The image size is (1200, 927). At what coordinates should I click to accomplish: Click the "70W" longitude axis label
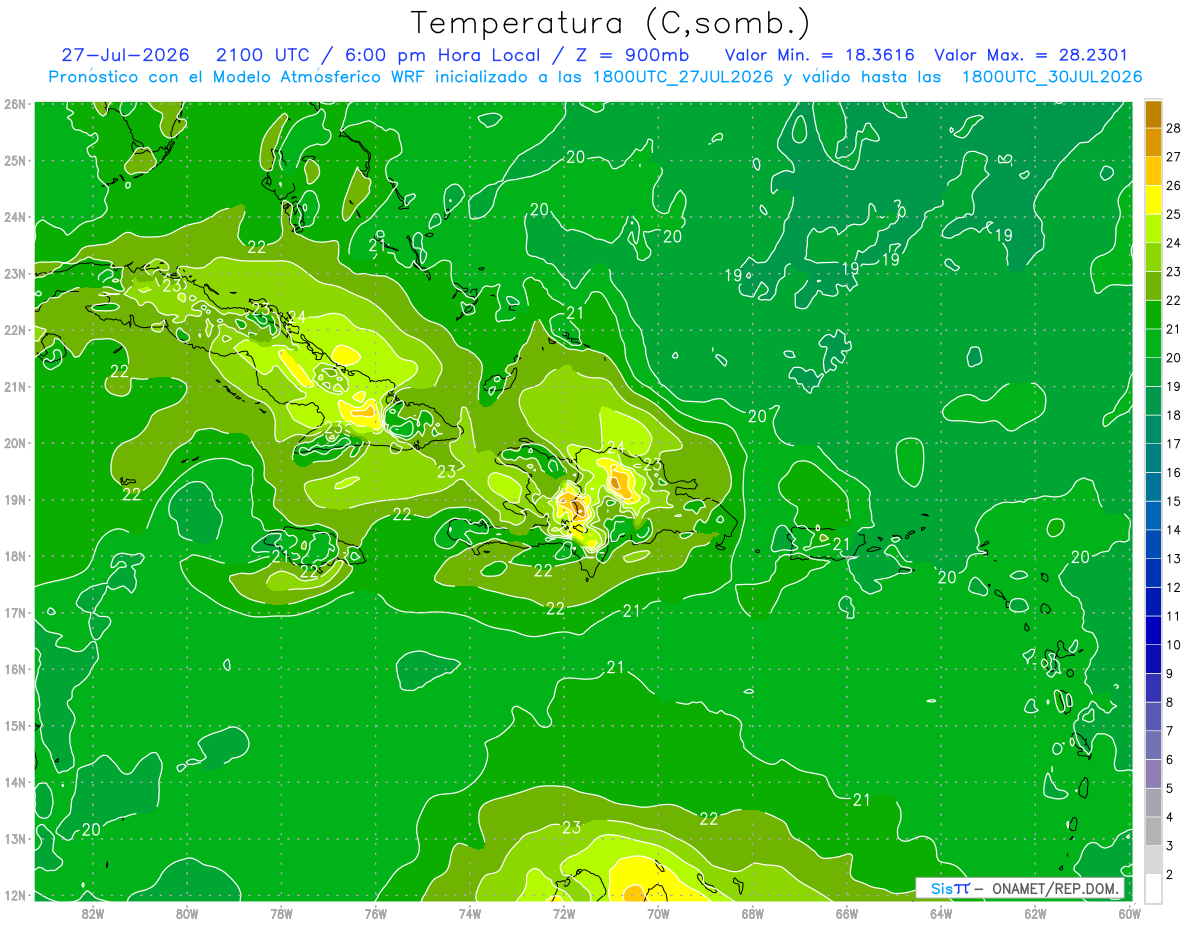click(658, 913)
